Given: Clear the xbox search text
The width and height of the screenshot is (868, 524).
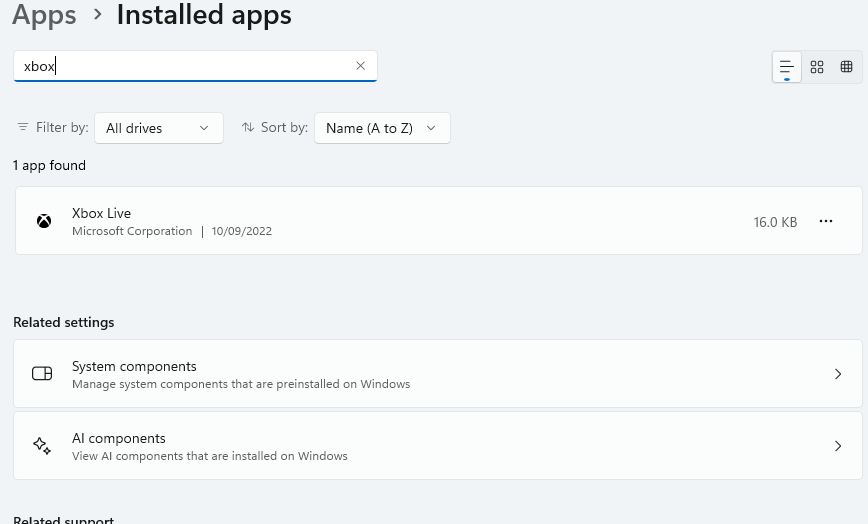Looking at the screenshot, I should (360, 66).
